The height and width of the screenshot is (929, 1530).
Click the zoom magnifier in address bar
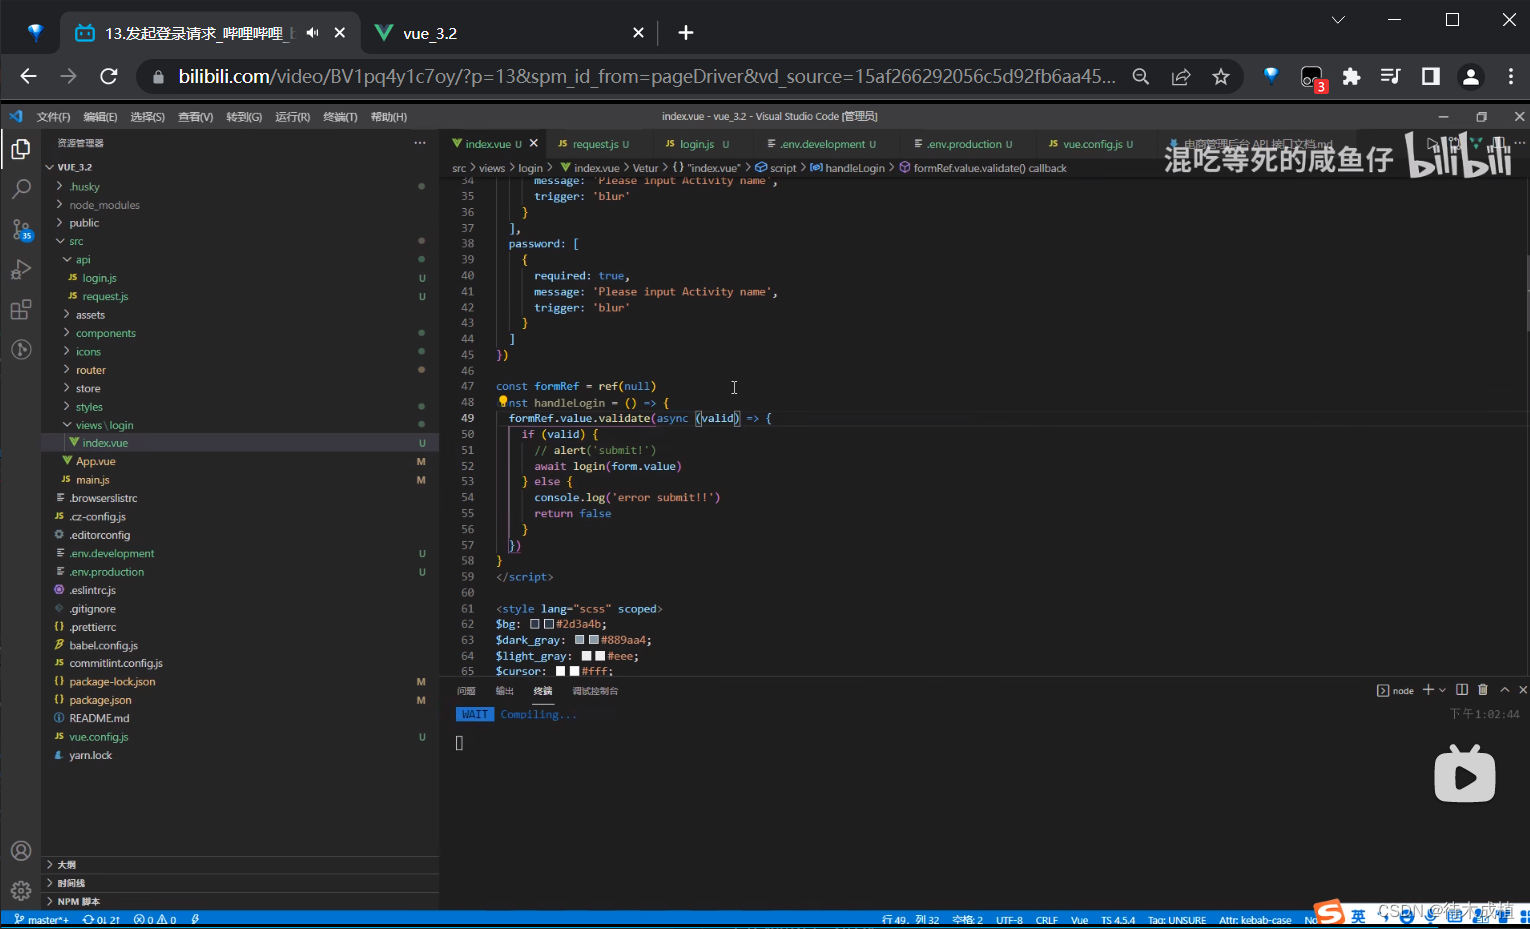click(x=1141, y=76)
